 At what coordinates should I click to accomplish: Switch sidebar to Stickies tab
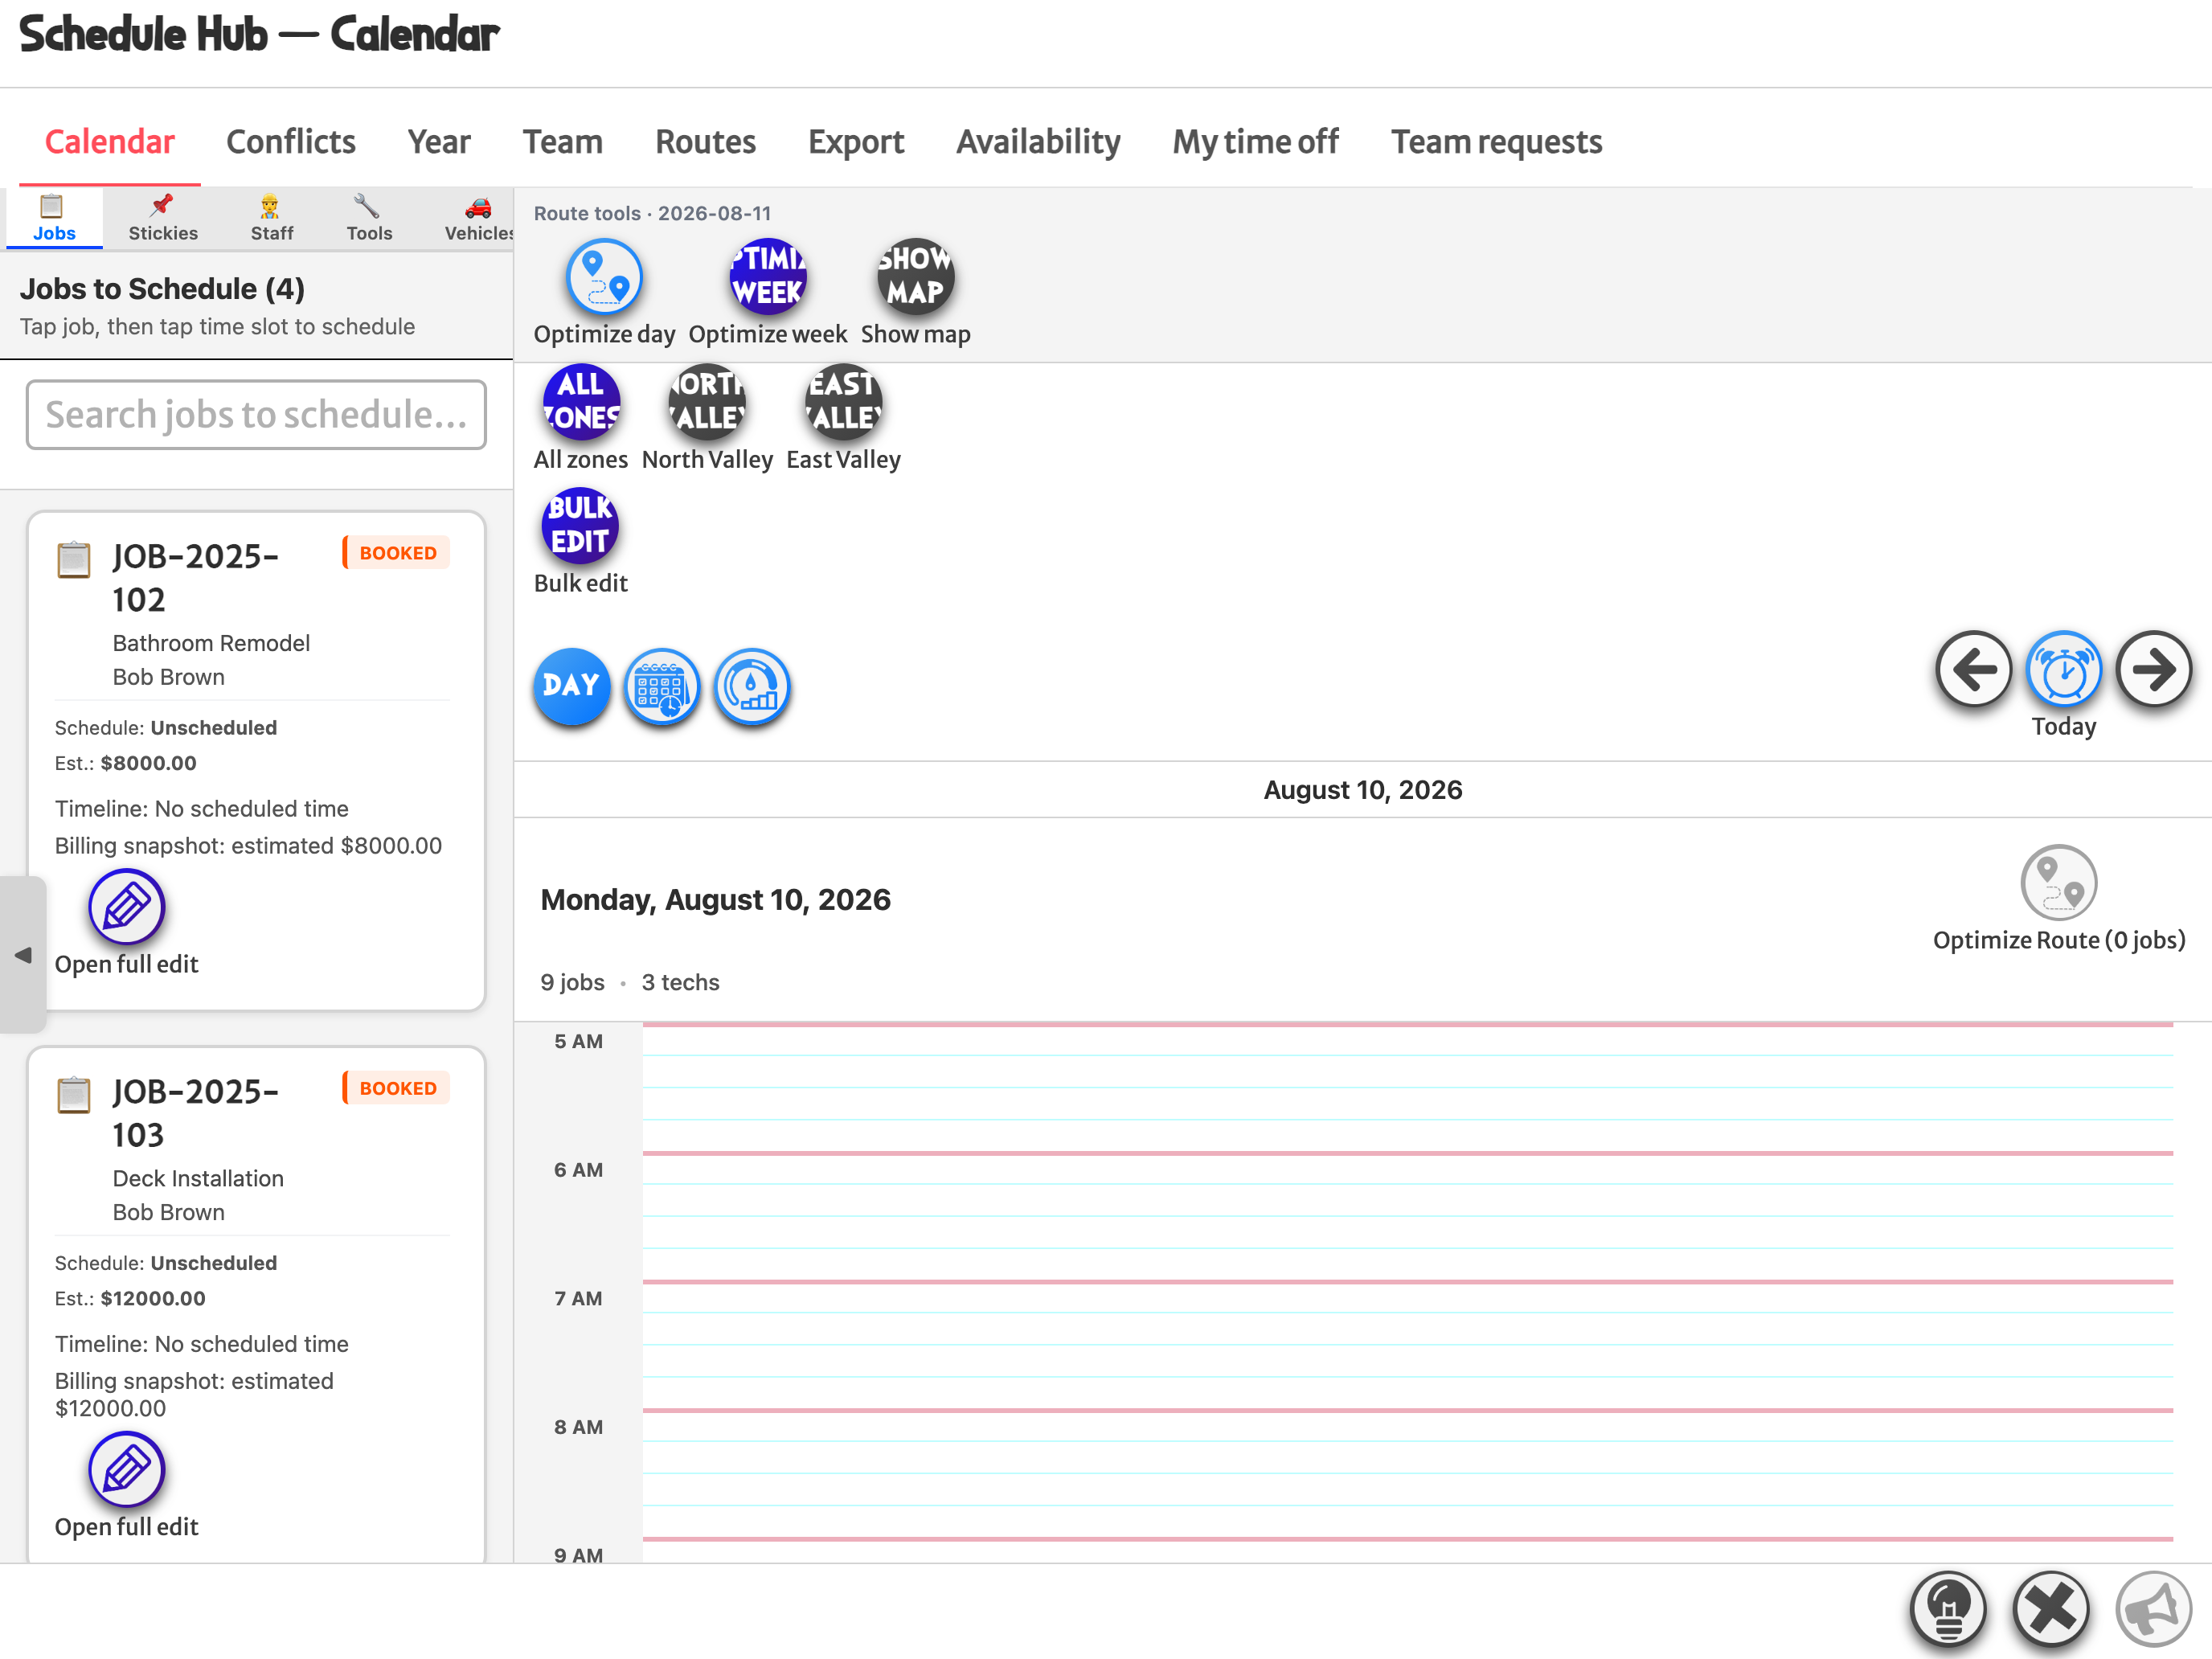coord(163,219)
